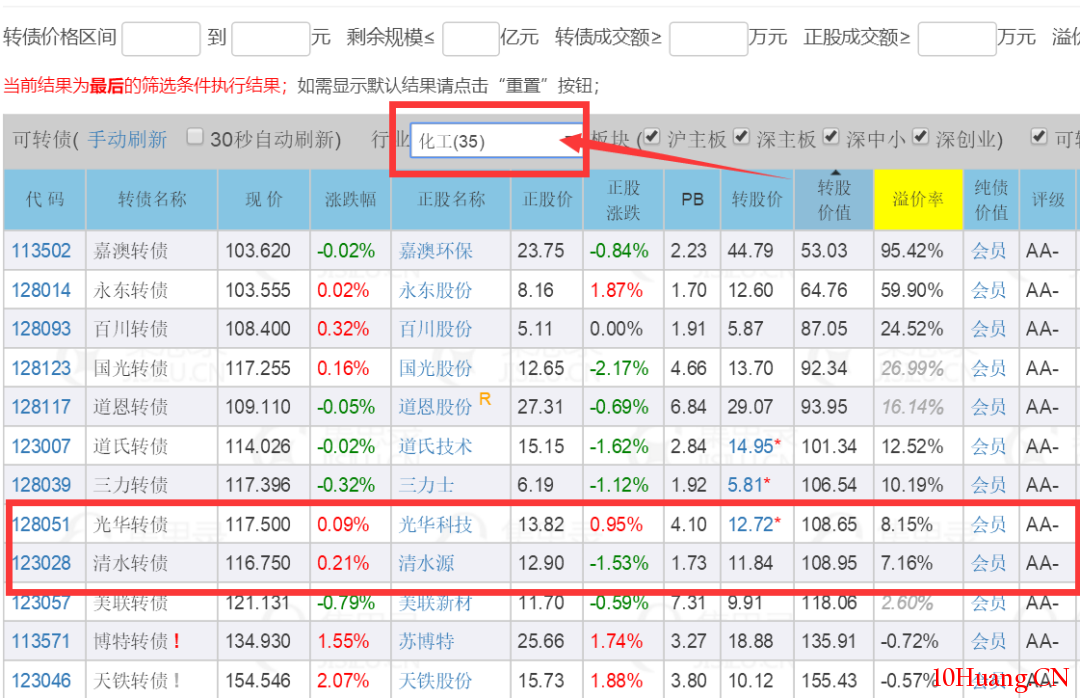1080x698 pixels.
Task: Focus the 正股成交额 minimum input field
Action: pyautogui.click(x=957, y=38)
